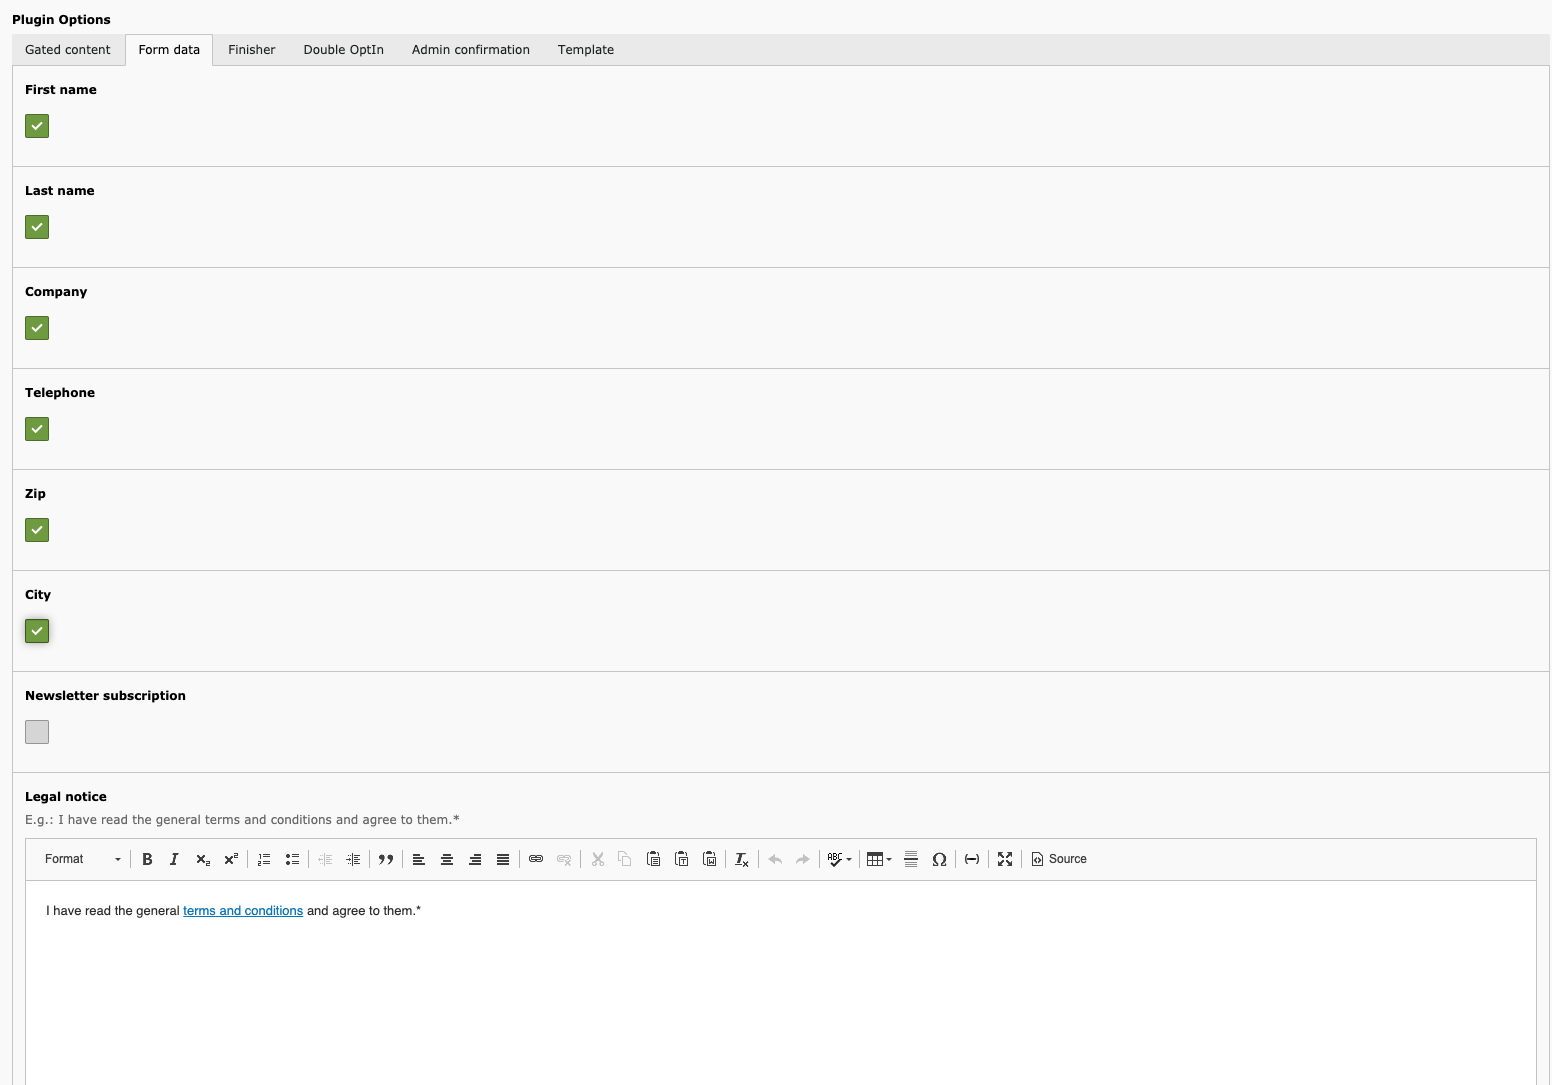Uncheck the First name checkbox
Viewport: 1552px width, 1085px height.
[x=37, y=126]
